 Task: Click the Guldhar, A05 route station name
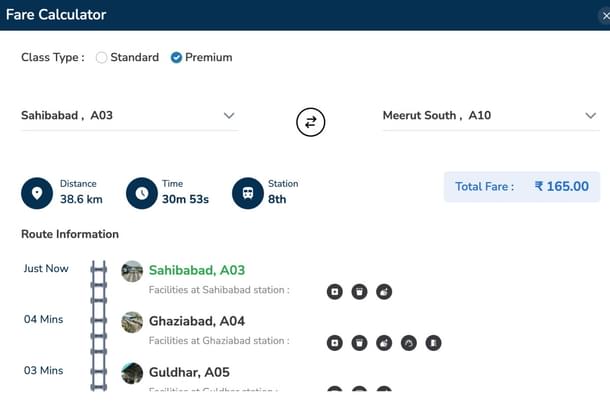tap(190, 372)
